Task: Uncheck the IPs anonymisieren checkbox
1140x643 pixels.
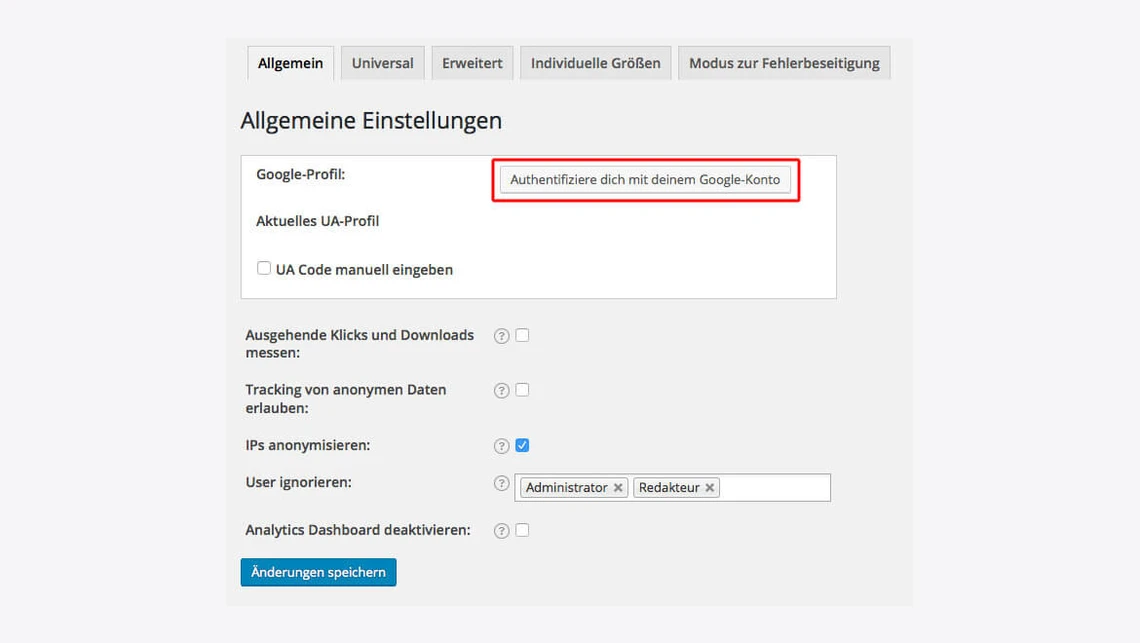Action: pyautogui.click(x=522, y=445)
